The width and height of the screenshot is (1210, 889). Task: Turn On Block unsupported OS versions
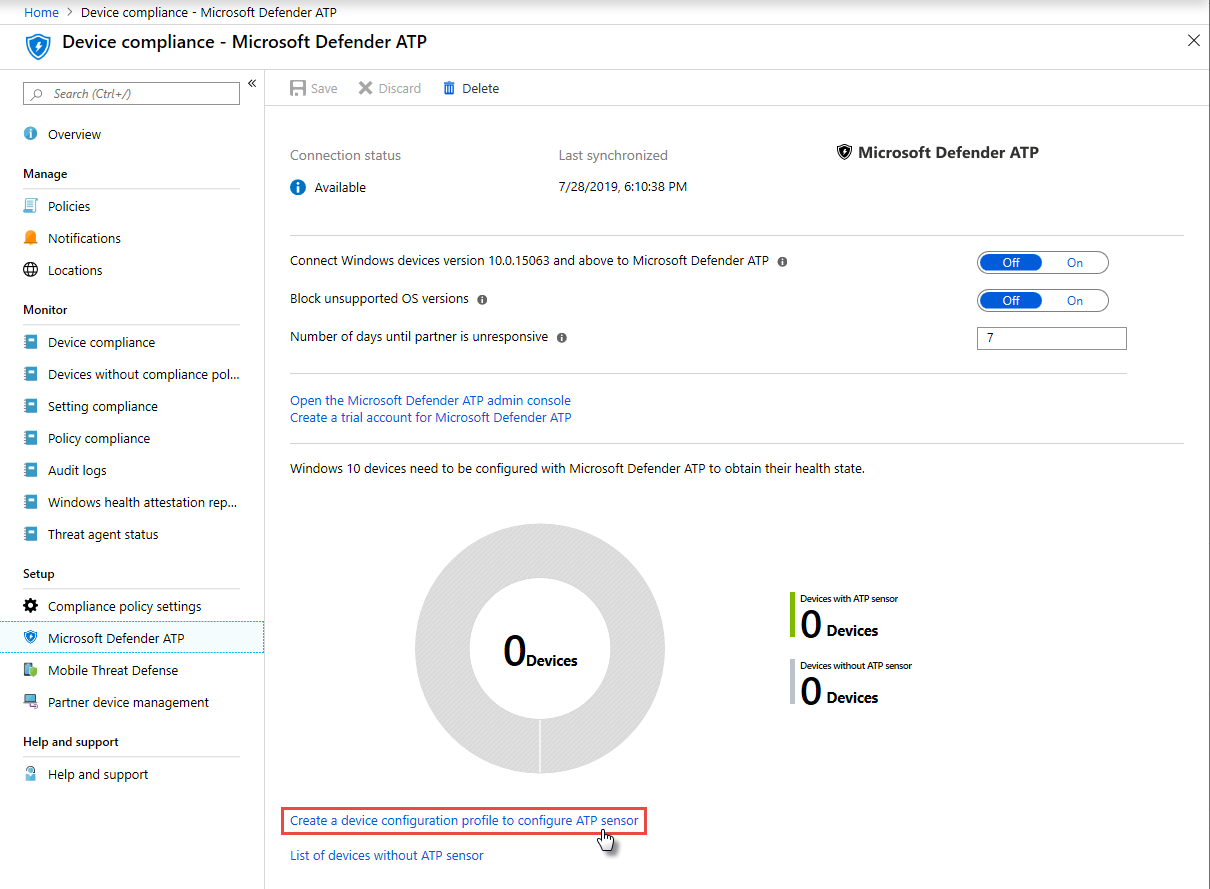coord(1075,300)
